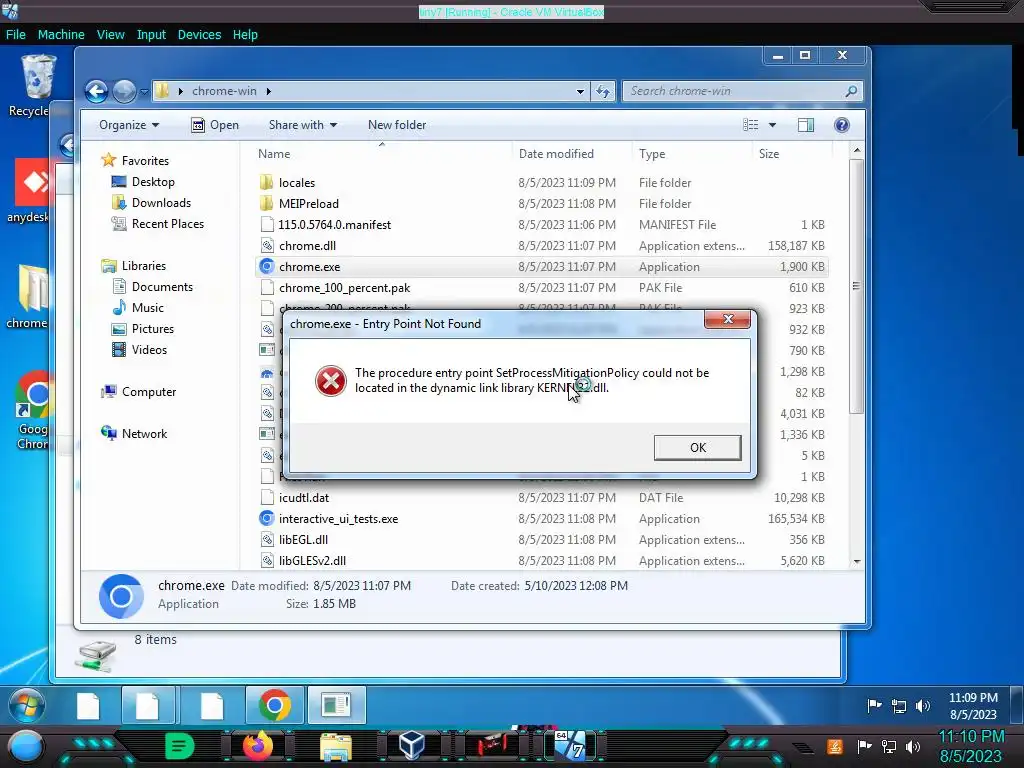Expand the view options dropdown arrow
The width and height of the screenshot is (1024, 768).
pyautogui.click(x=772, y=125)
